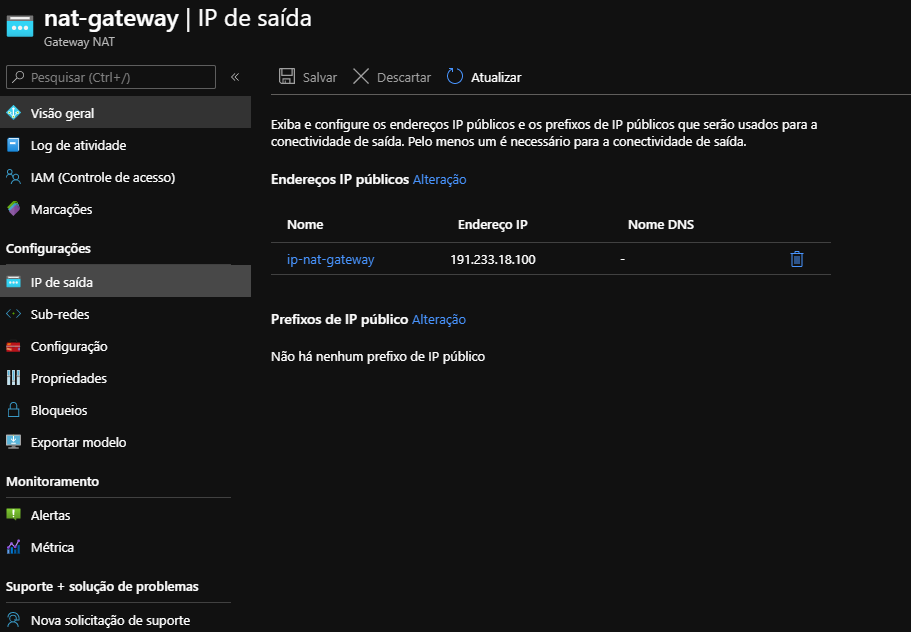Click the Atualizar refresh icon
Viewport: 911px width, 632px height.
tap(455, 77)
